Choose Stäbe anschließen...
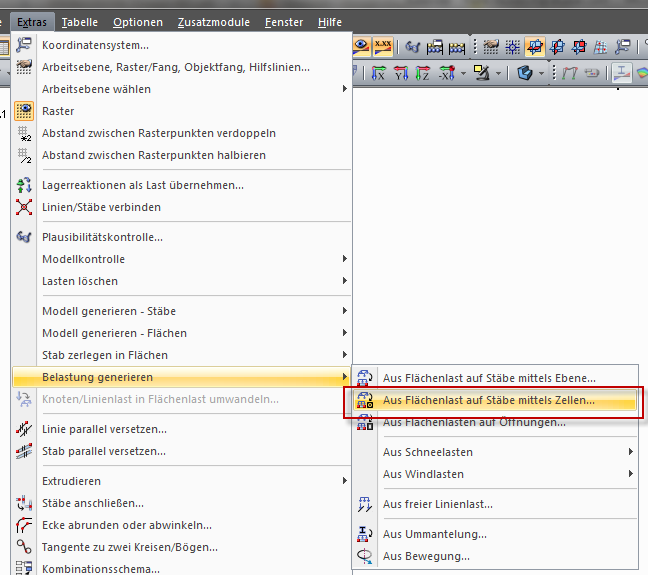 [x=182, y=503]
